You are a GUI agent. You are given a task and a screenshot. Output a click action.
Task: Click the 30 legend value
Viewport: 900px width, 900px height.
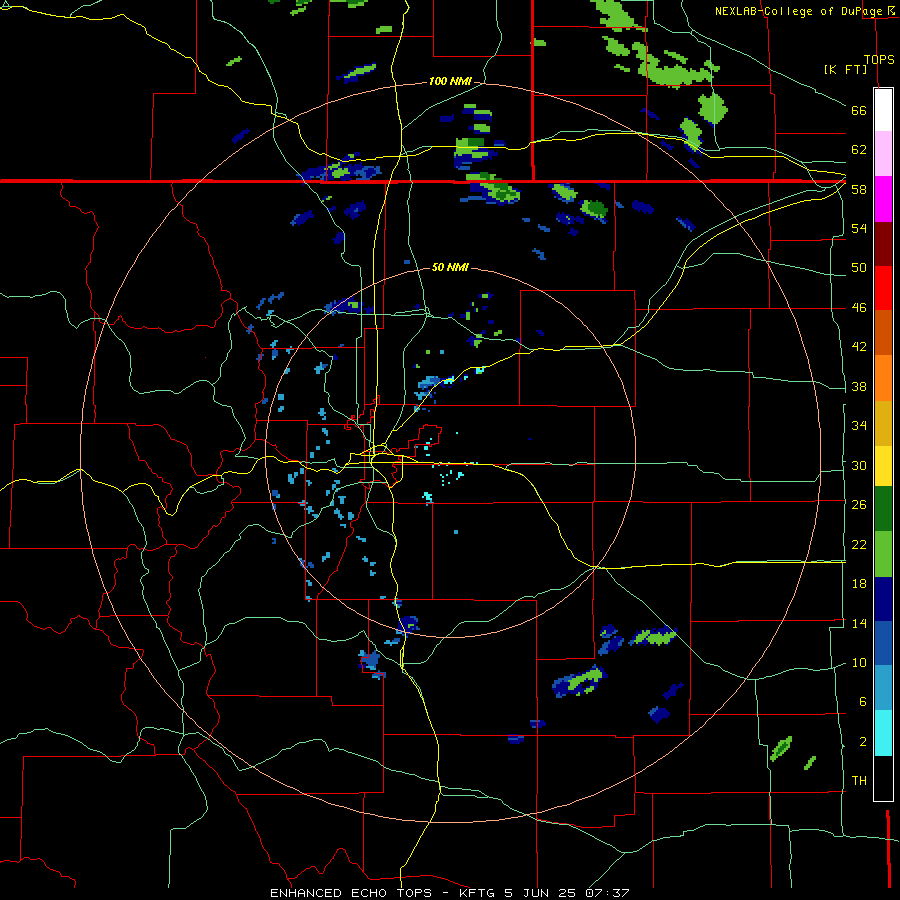859,465
